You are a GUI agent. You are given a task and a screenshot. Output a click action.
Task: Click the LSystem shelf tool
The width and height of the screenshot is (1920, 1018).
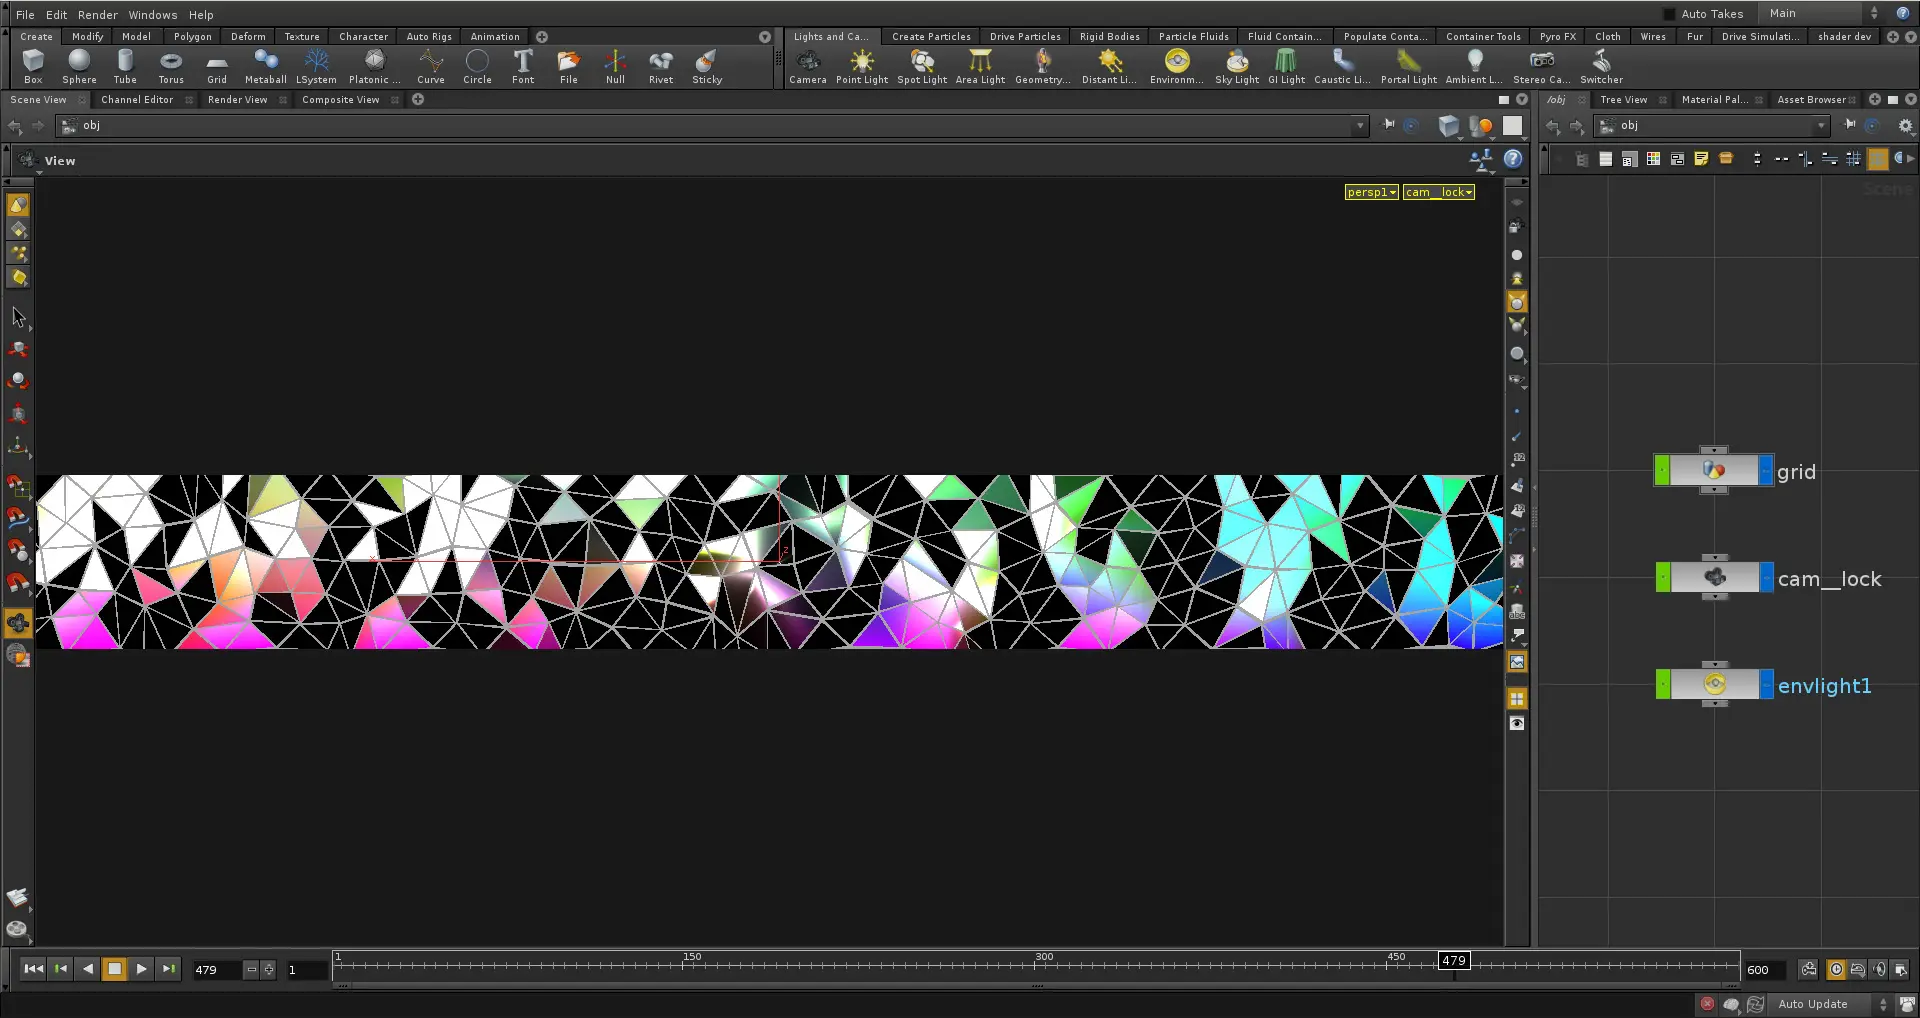pyautogui.click(x=316, y=67)
